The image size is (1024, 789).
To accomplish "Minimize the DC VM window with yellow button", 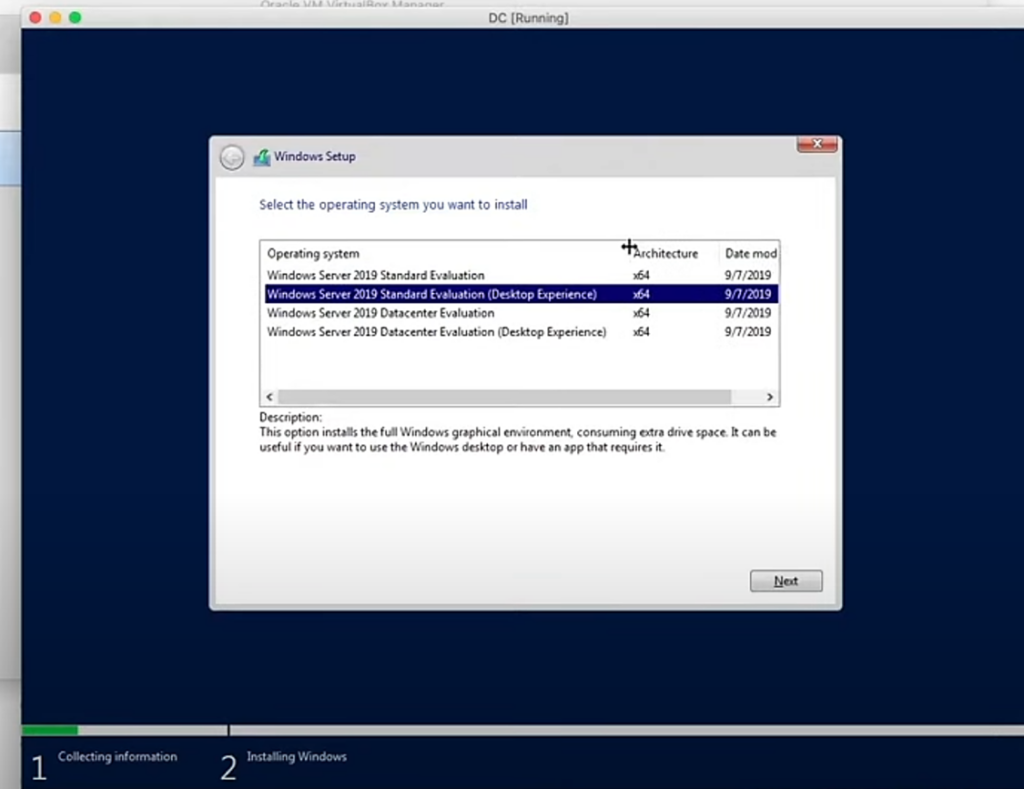I will (x=55, y=18).
